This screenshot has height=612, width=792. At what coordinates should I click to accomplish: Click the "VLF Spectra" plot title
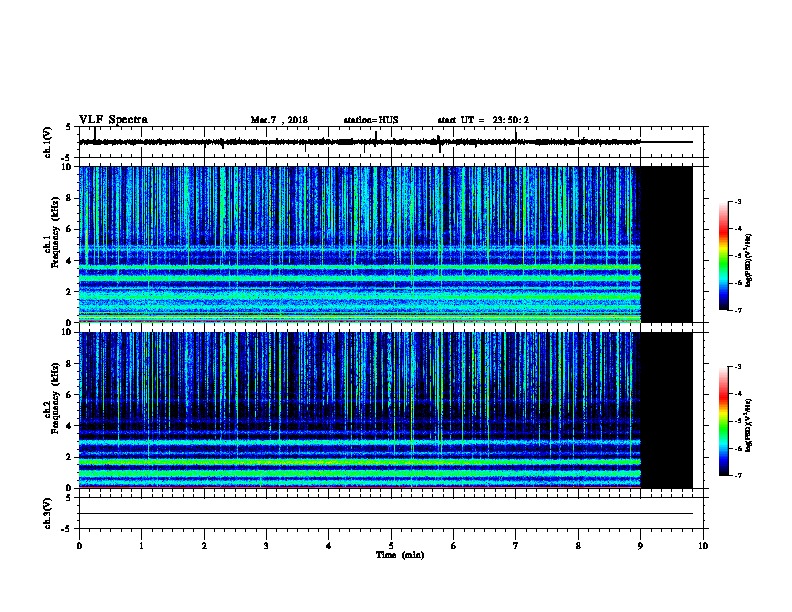coord(113,120)
